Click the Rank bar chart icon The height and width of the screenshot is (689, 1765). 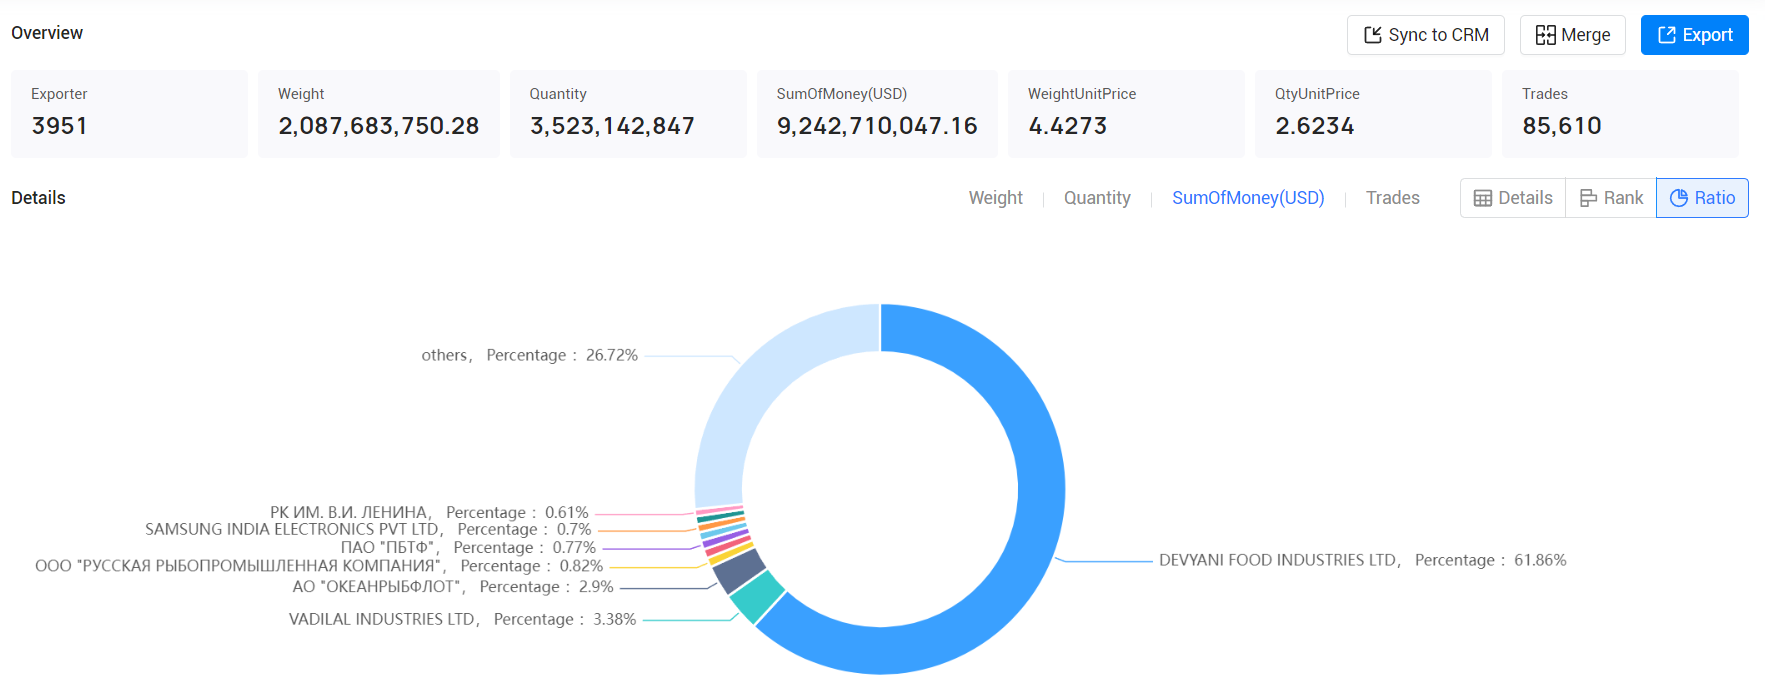(x=1588, y=198)
